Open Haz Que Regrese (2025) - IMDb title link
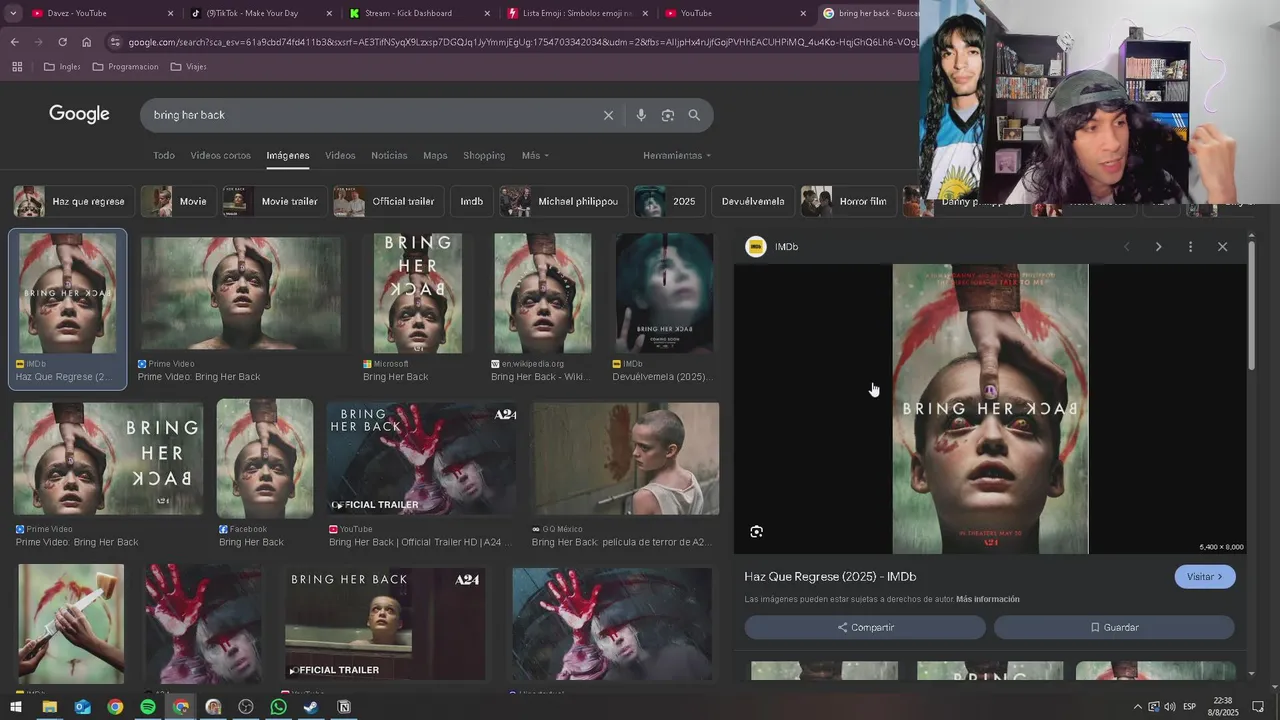 pyautogui.click(x=830, y=577)
